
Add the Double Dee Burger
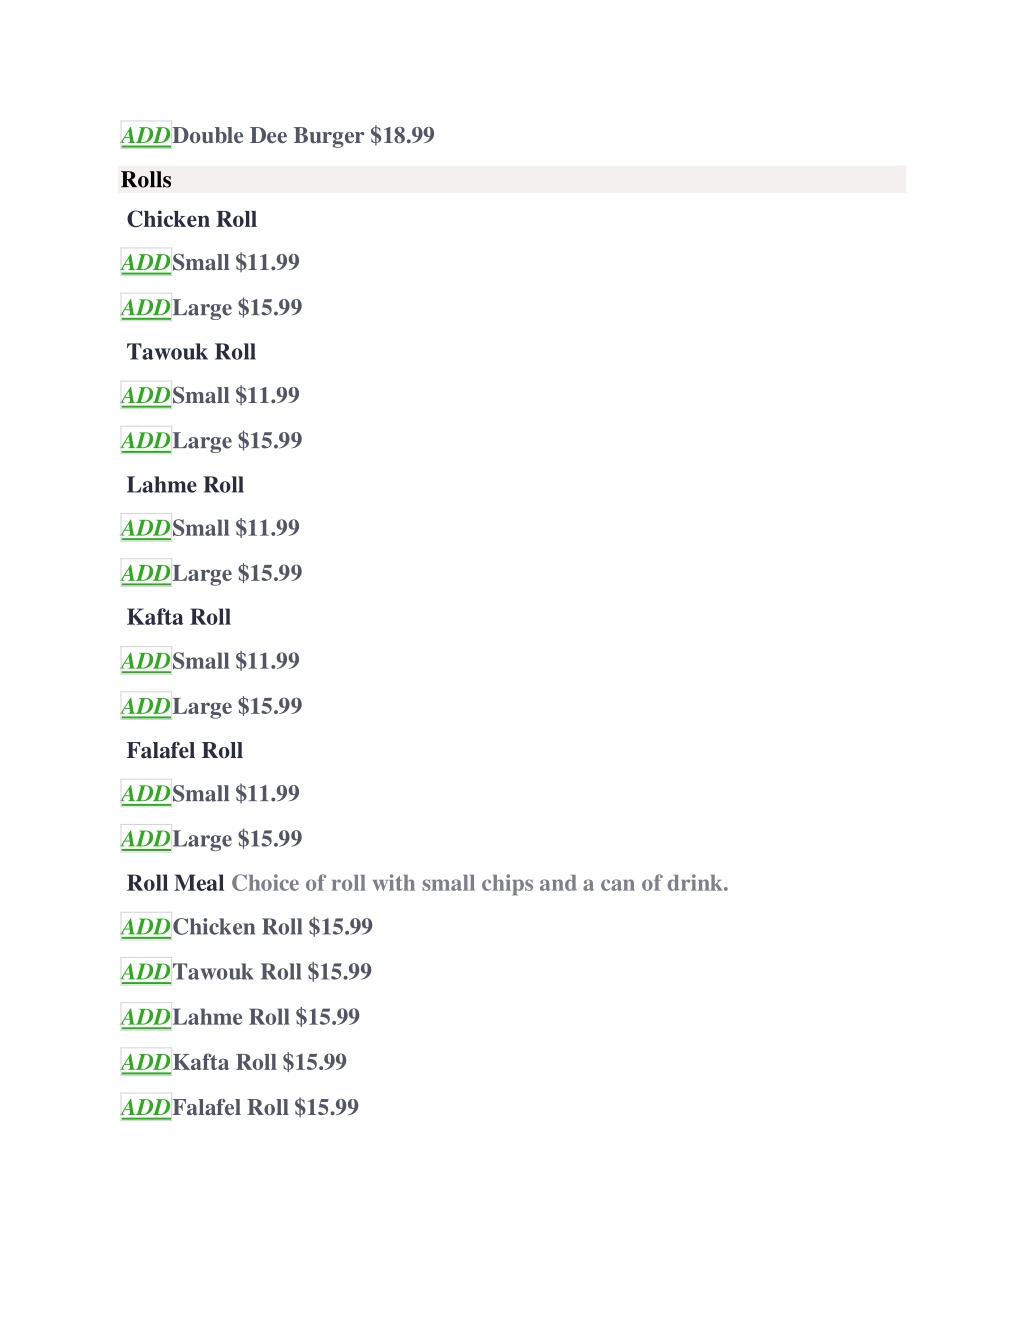146,135
